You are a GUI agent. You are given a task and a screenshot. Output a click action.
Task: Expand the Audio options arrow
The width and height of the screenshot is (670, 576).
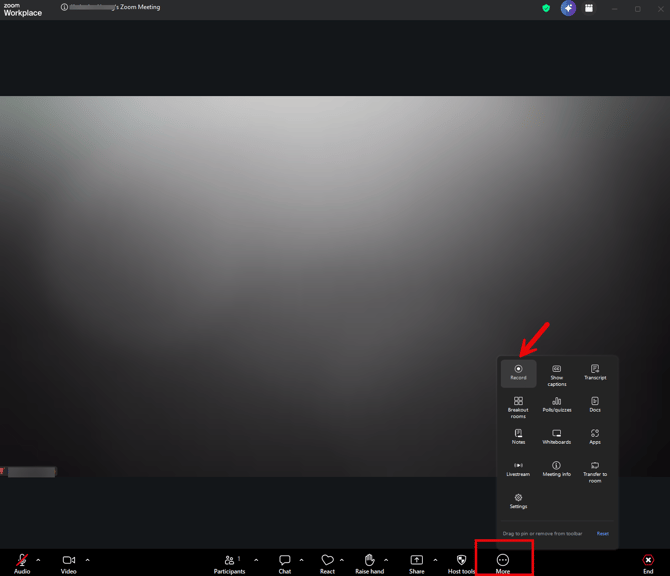pyautogui.click(x=39, y=560)
